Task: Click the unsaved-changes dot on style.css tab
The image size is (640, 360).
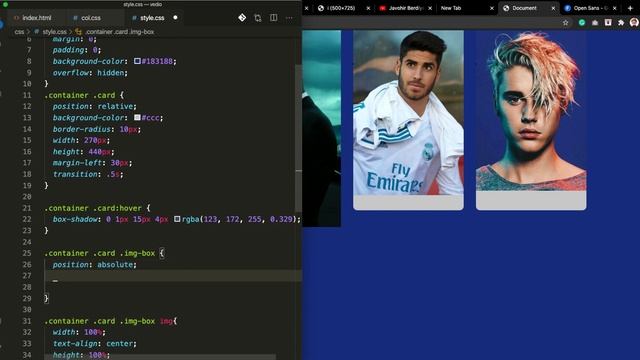Action: point(175,18)
